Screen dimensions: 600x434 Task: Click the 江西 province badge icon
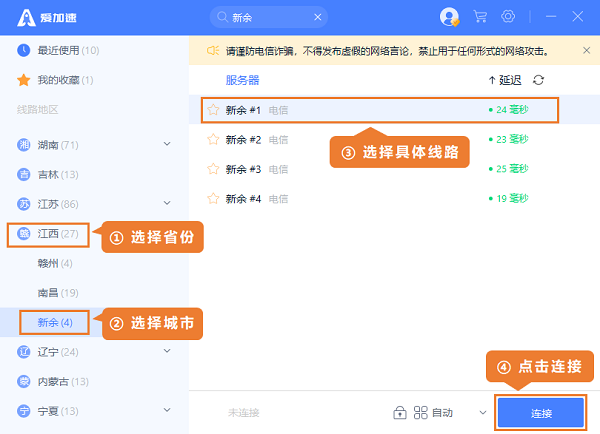24,233
